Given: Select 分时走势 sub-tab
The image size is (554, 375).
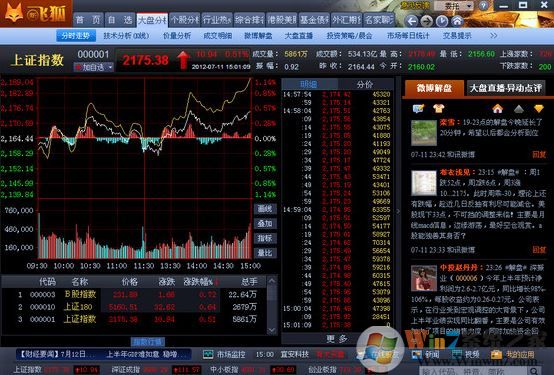Looking at the screenshot, I should 76,36.
